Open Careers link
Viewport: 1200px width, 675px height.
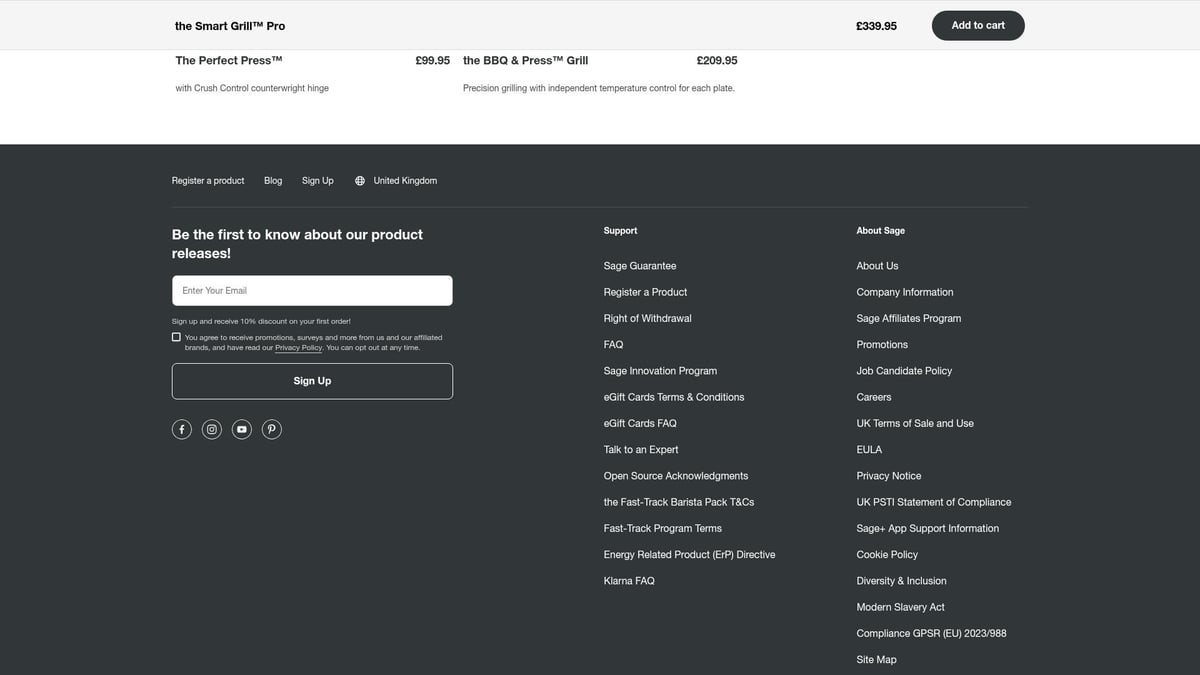coord(874,397)
